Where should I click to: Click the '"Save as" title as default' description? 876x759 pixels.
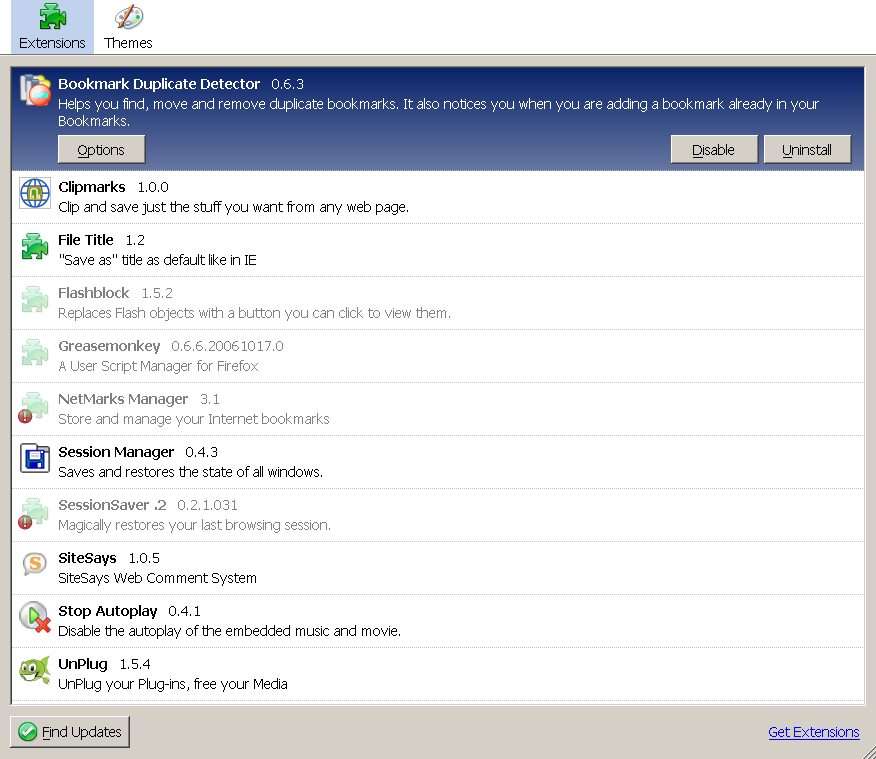coord(158,260)
